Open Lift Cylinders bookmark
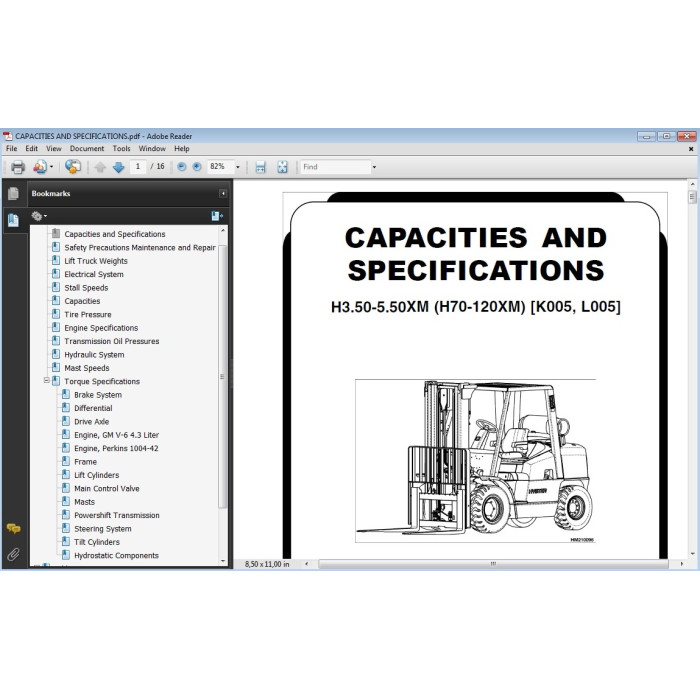This screenshot has height=700, width=700. (x=96, y=475)
